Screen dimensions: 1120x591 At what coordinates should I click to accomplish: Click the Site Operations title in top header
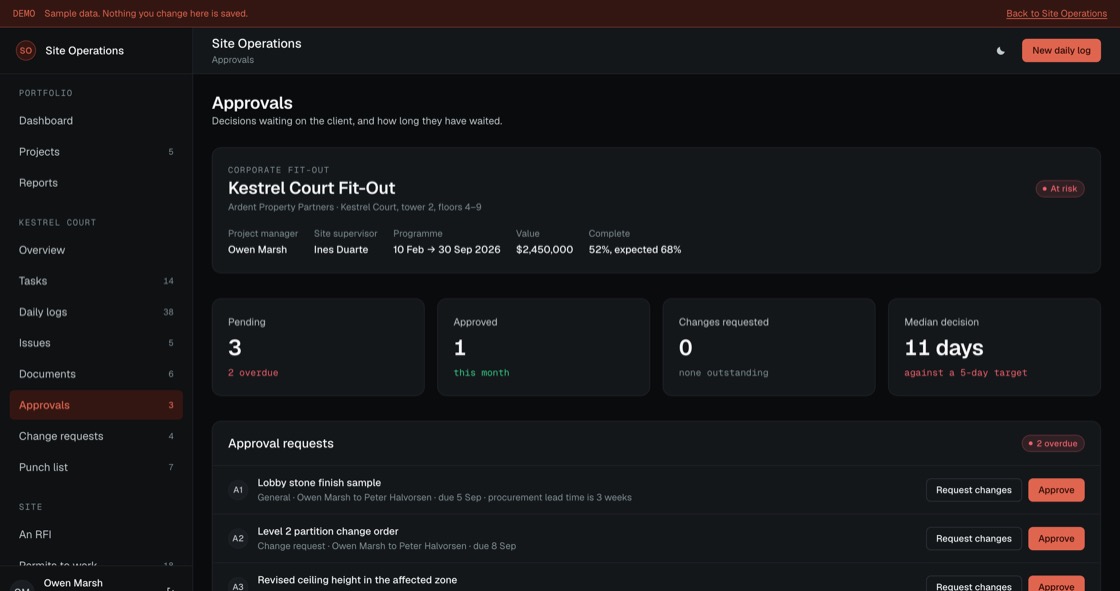coord(256,44)
